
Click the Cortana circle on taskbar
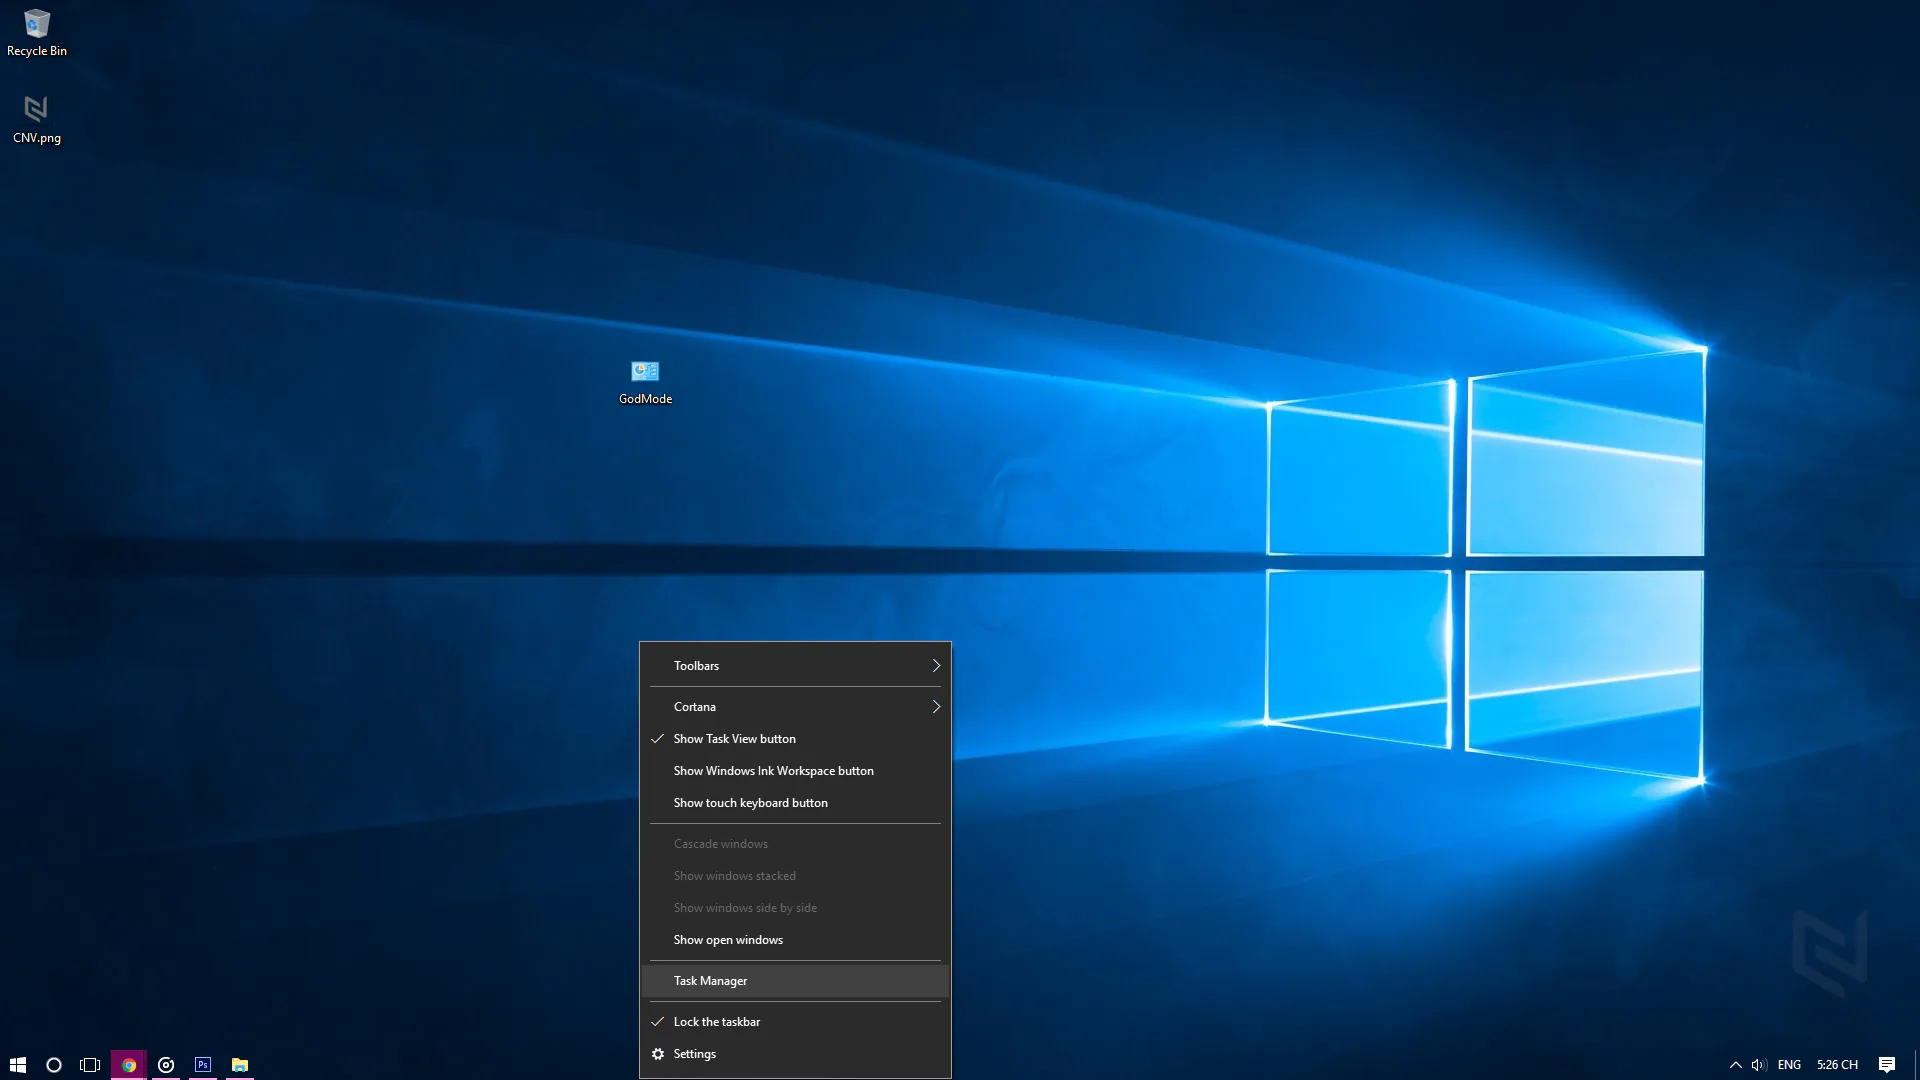(x=54, y=1065)
